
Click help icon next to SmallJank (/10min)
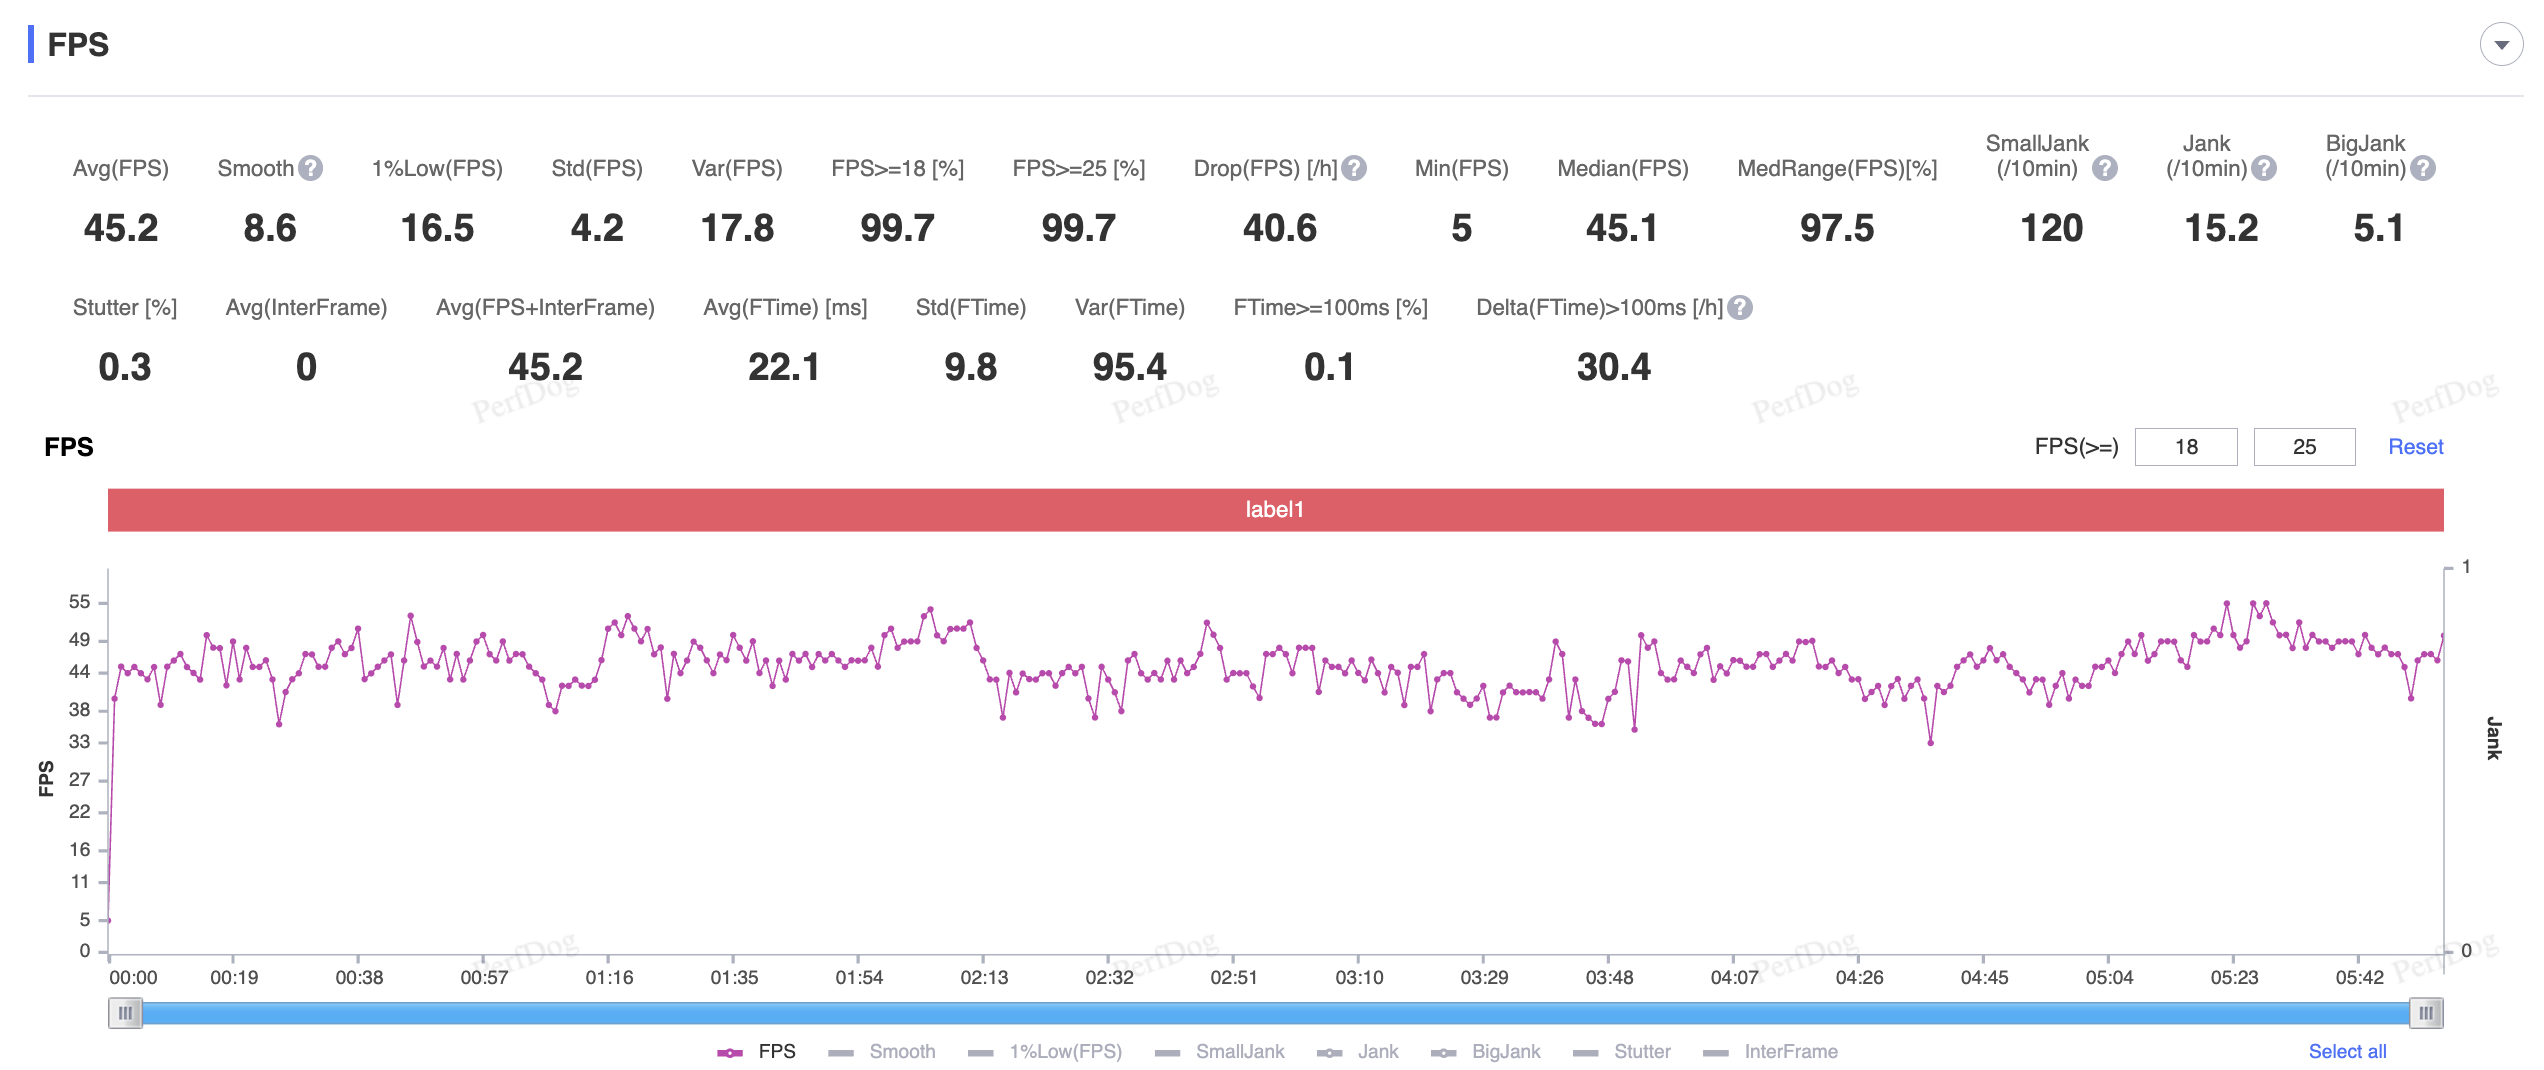tap(2104, 168)
